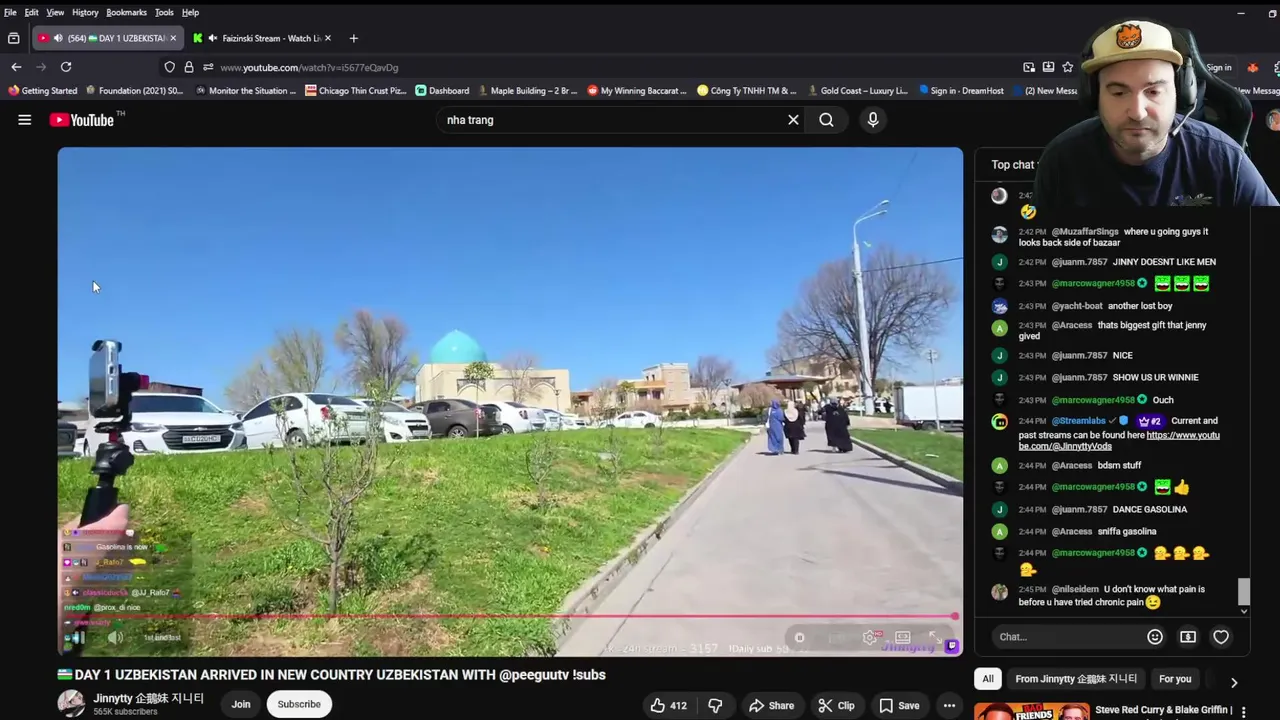The width and height of the screenshot is (1280, 720).
Task: Create a Clip of the video
Action: click(x=836, y=705)
